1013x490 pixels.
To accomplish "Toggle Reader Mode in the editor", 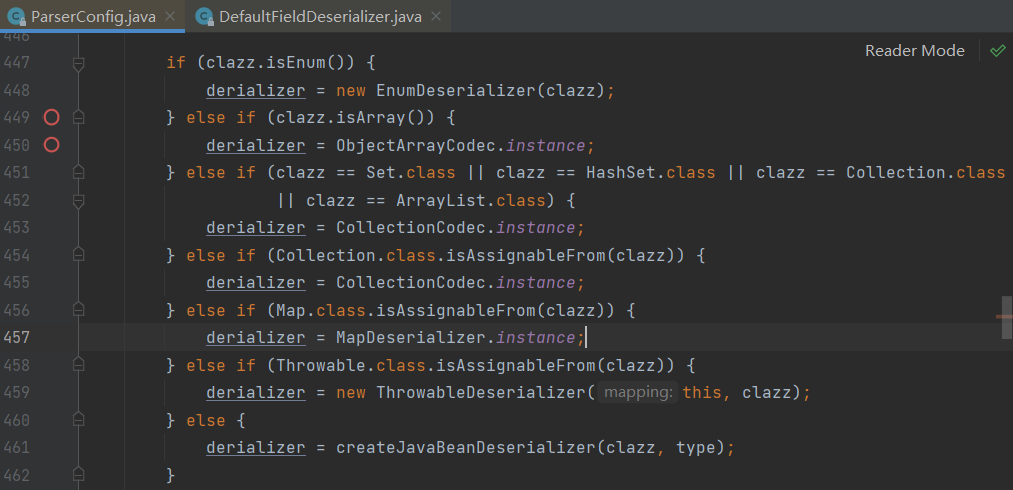I will click(x=914, y=51).
